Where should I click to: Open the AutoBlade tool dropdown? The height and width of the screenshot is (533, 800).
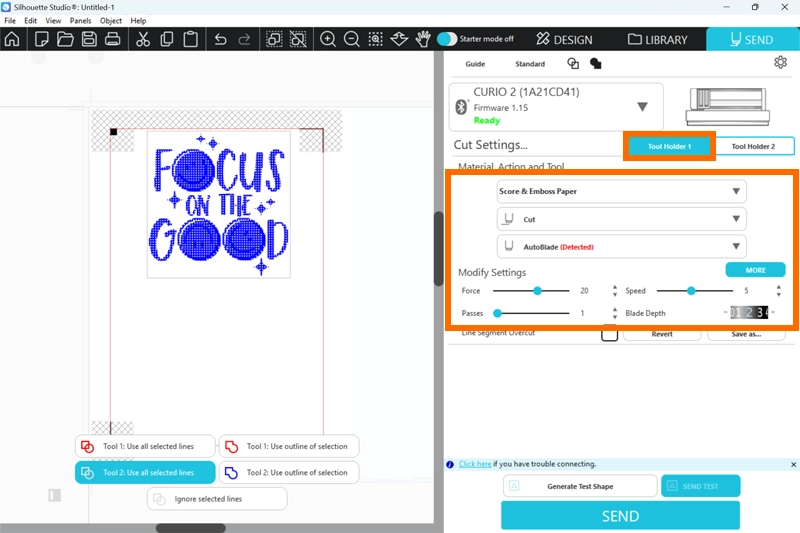pos(621,246)
